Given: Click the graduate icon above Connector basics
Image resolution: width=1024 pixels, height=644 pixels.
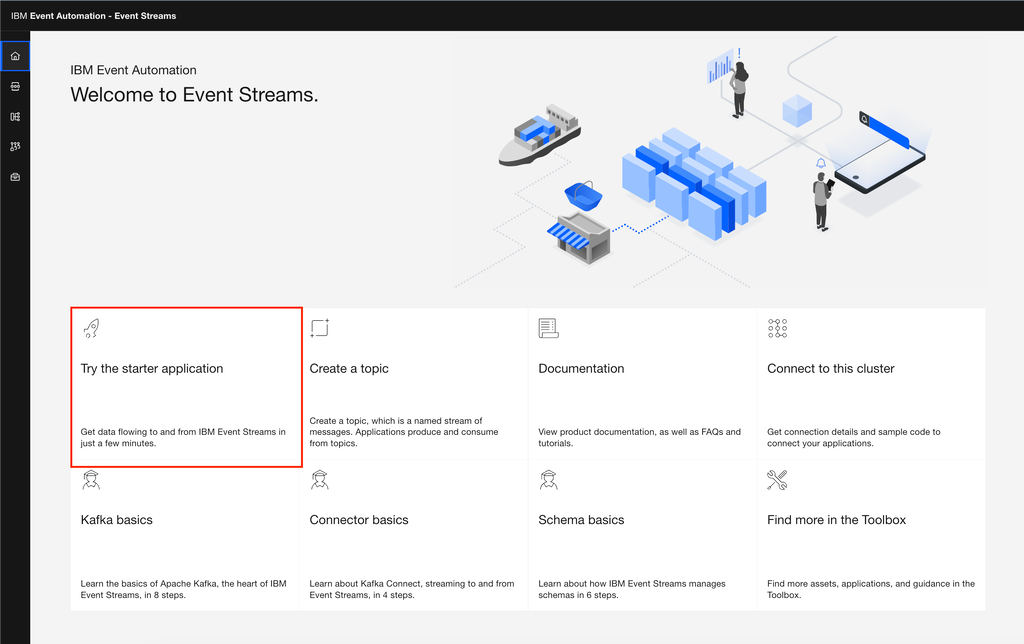Looking at the screenshot, I should pyautogui.click(x=320, y=479).
